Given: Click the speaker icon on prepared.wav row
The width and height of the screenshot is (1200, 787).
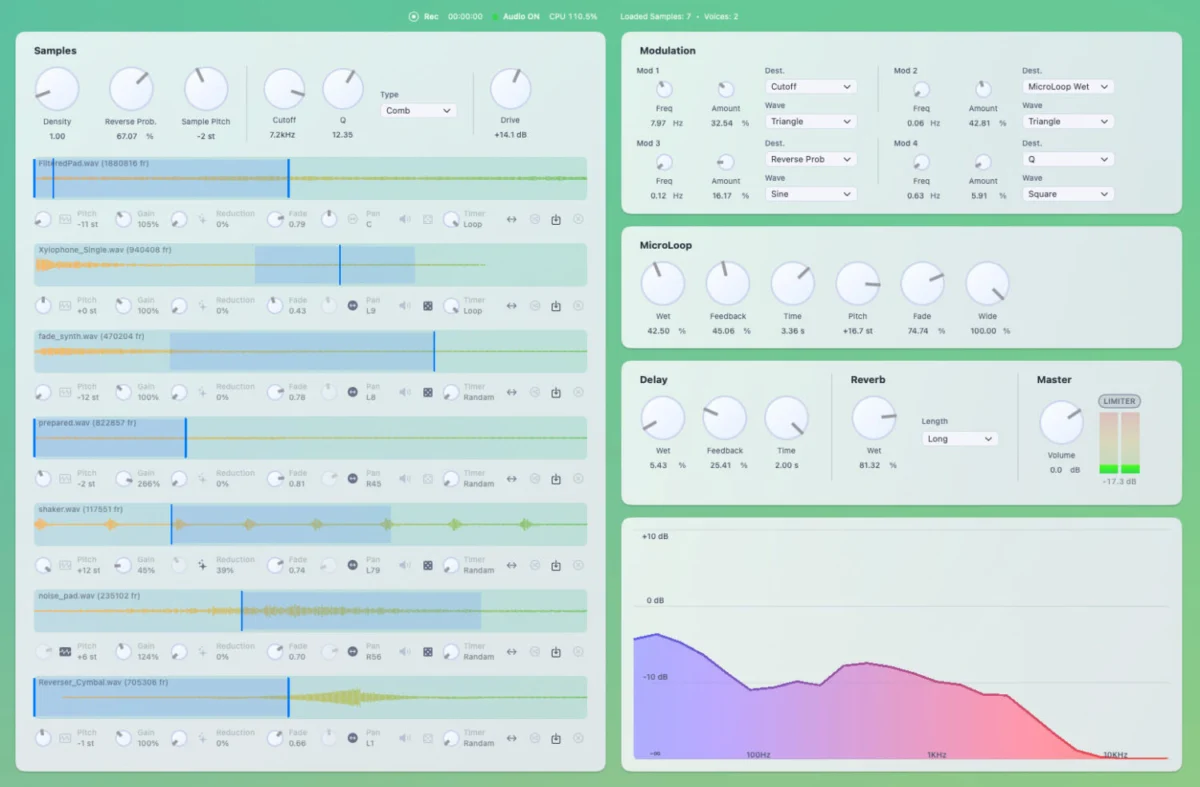Looking at the screenshot, I should [x=405, y=479].
